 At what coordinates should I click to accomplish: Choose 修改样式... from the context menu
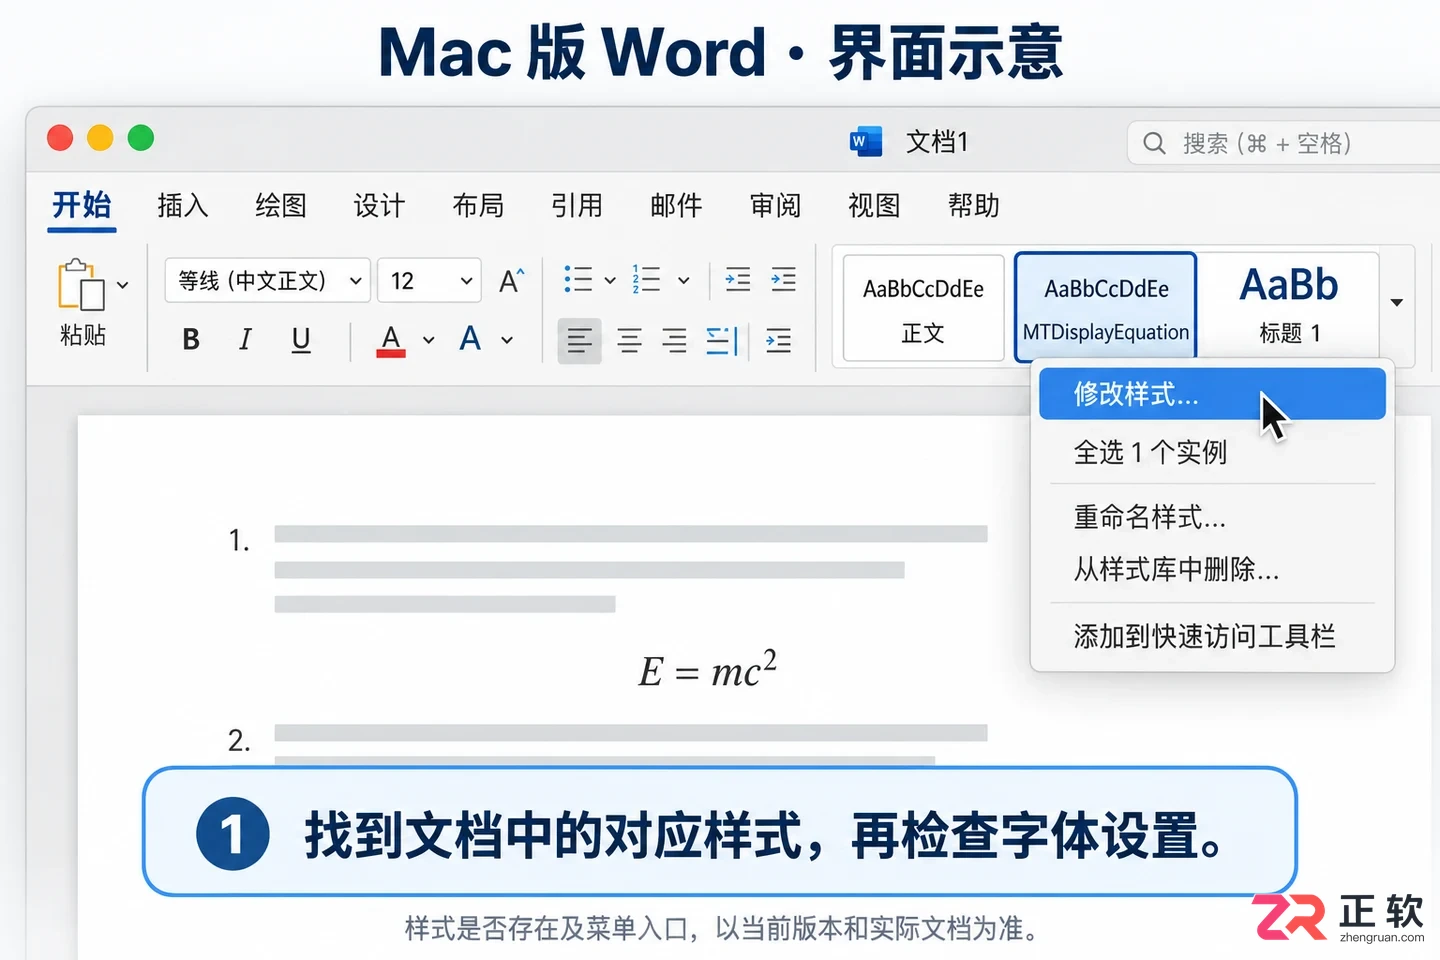[x=1212, y=394]
